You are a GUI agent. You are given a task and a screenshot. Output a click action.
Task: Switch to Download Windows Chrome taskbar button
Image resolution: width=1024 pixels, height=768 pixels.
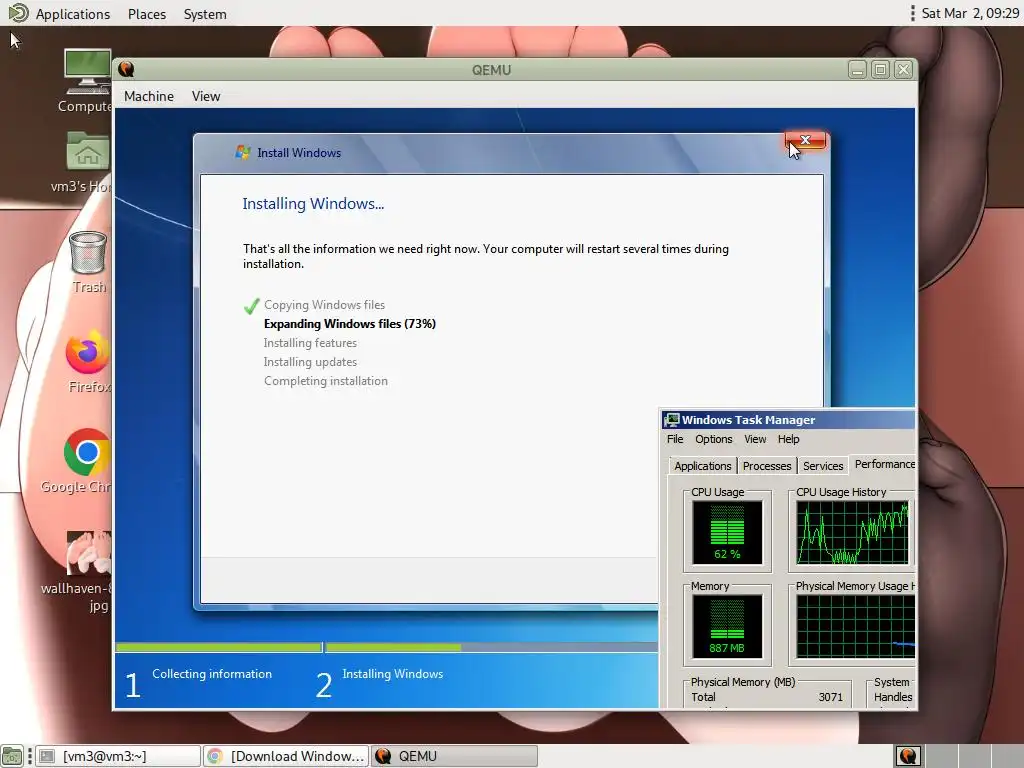[x=286, y=756]
